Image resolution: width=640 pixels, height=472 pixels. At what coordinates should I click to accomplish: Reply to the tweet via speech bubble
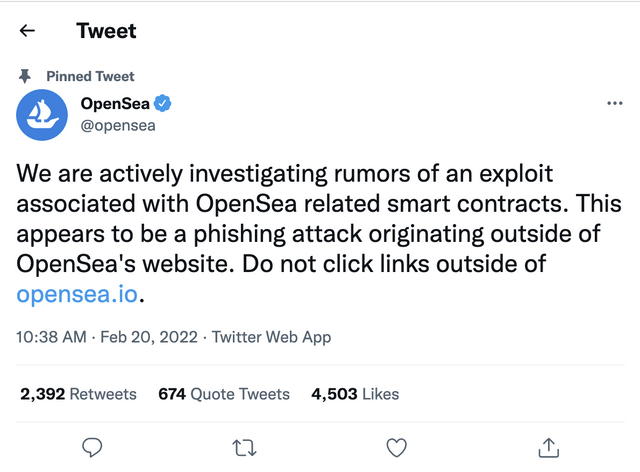(x=92, y=445)
